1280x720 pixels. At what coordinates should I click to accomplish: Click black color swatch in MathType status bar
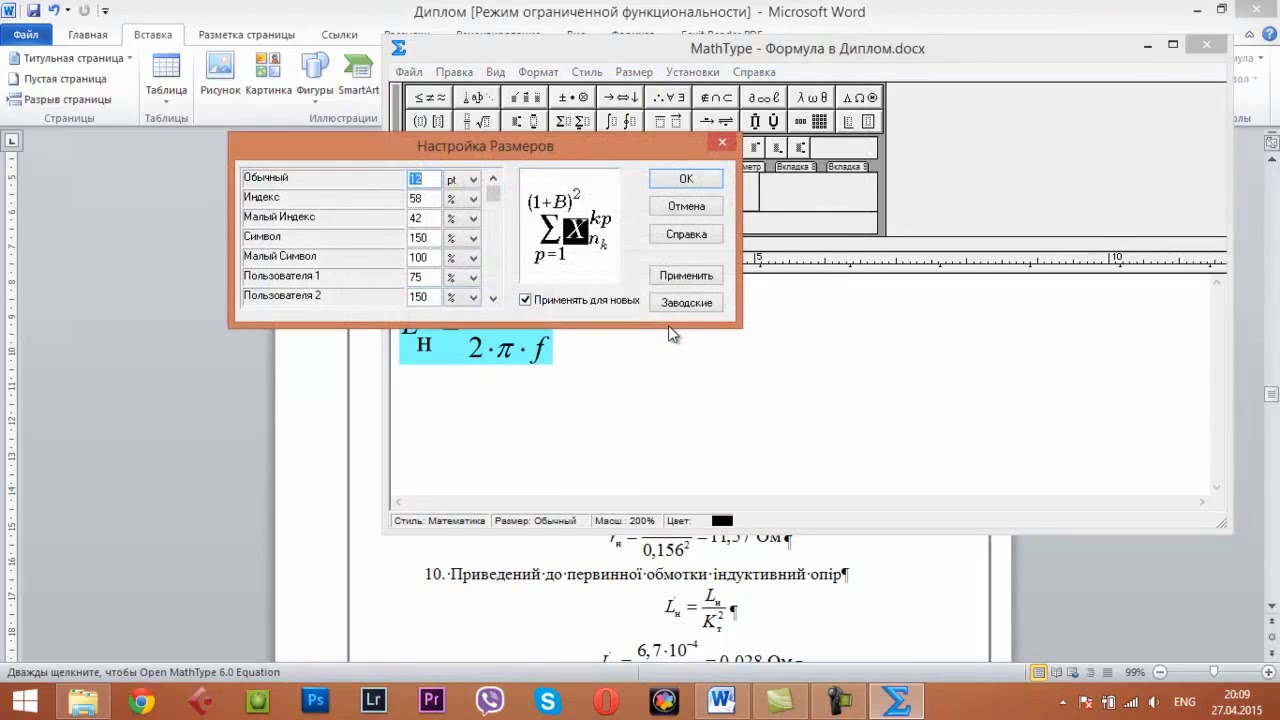click(x=722, y=521)
